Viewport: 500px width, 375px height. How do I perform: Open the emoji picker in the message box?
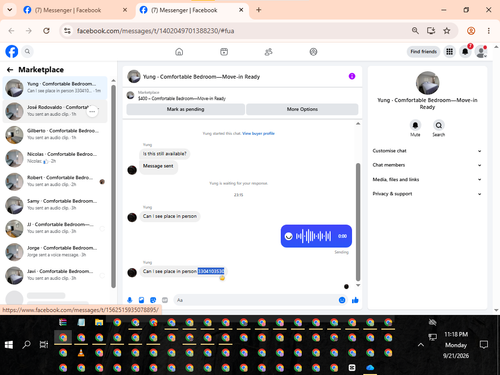coord(342,300)
